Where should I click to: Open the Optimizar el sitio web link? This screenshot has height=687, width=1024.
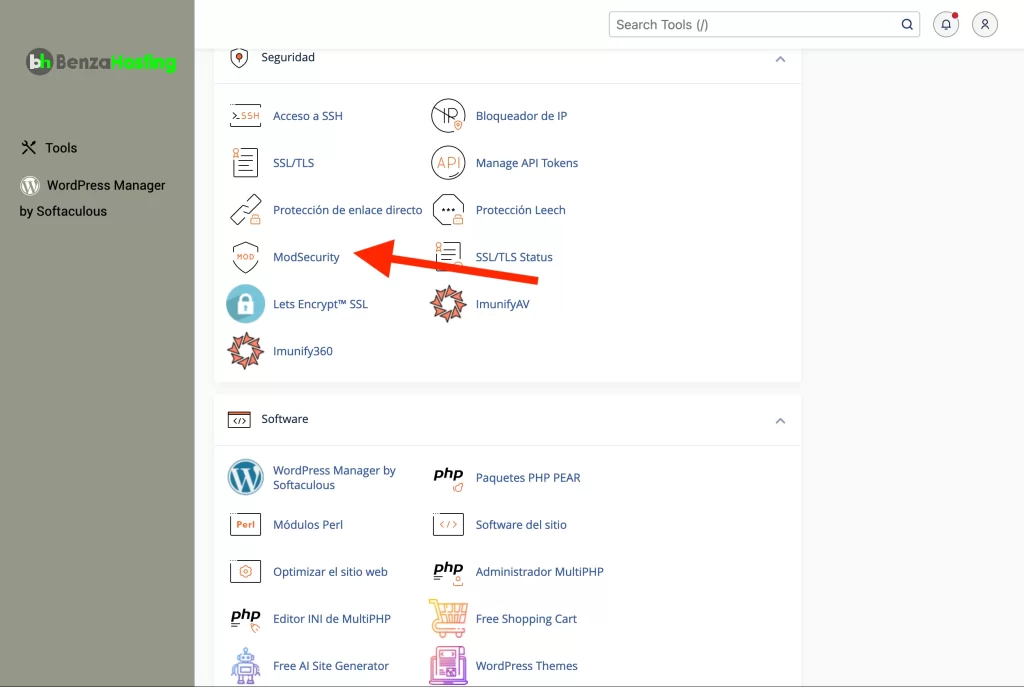point(330,571)
